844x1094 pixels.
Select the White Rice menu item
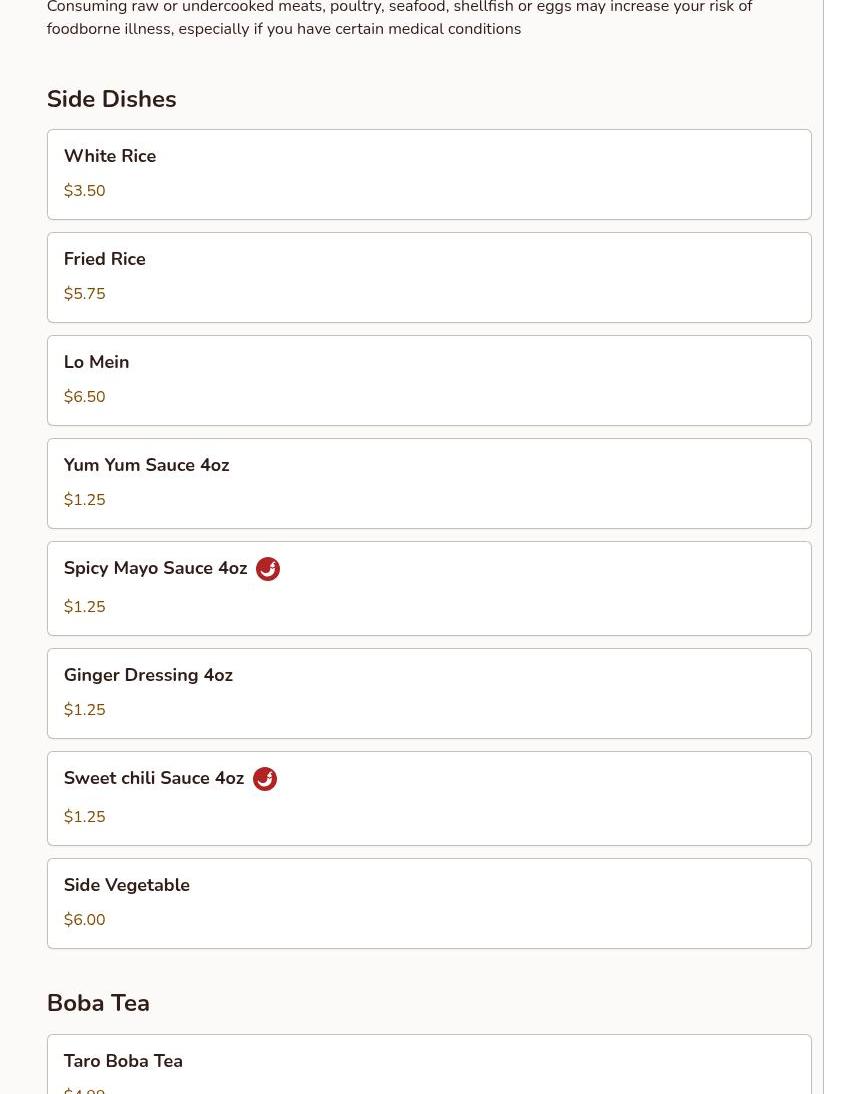tap(429, 174)
